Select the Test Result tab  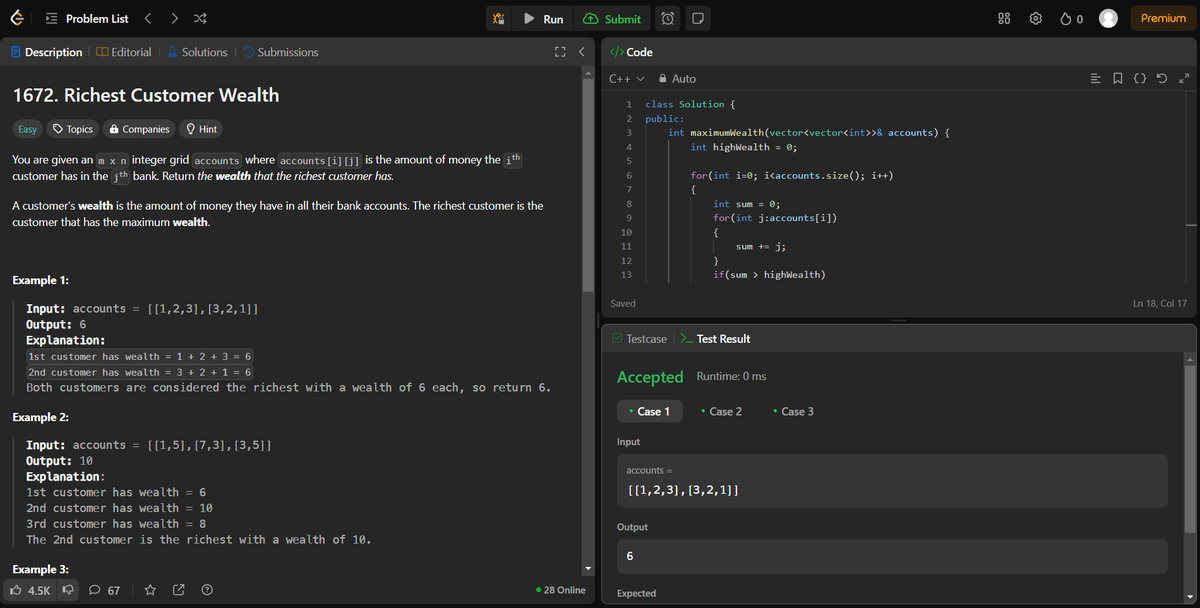(x=715, y=339)
